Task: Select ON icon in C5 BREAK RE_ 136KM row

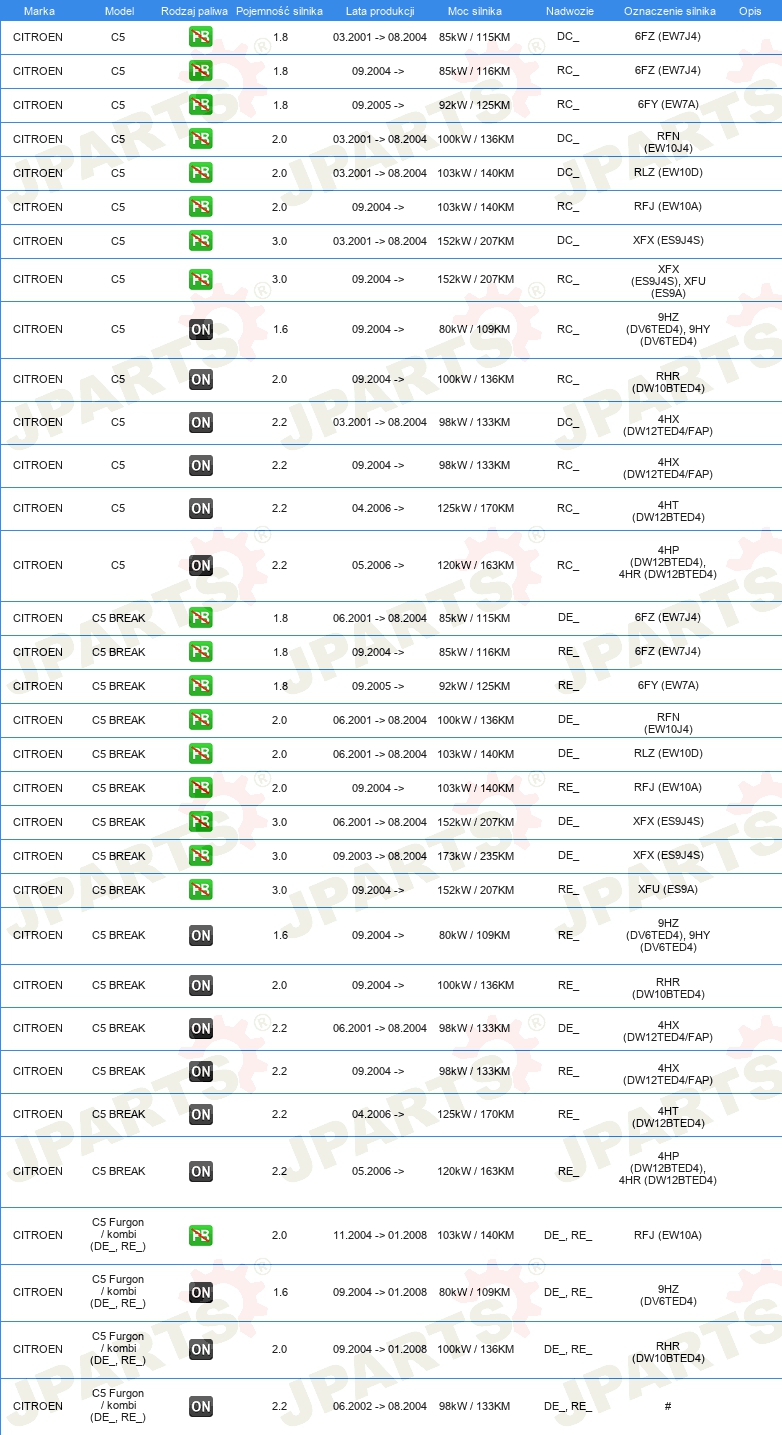Action: [200, 985]
